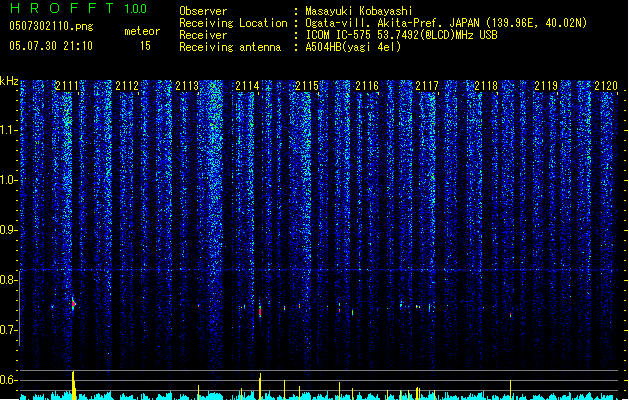Click the 2119 time marker
This screenshot has height=400, width=629.
coord(546,86)
